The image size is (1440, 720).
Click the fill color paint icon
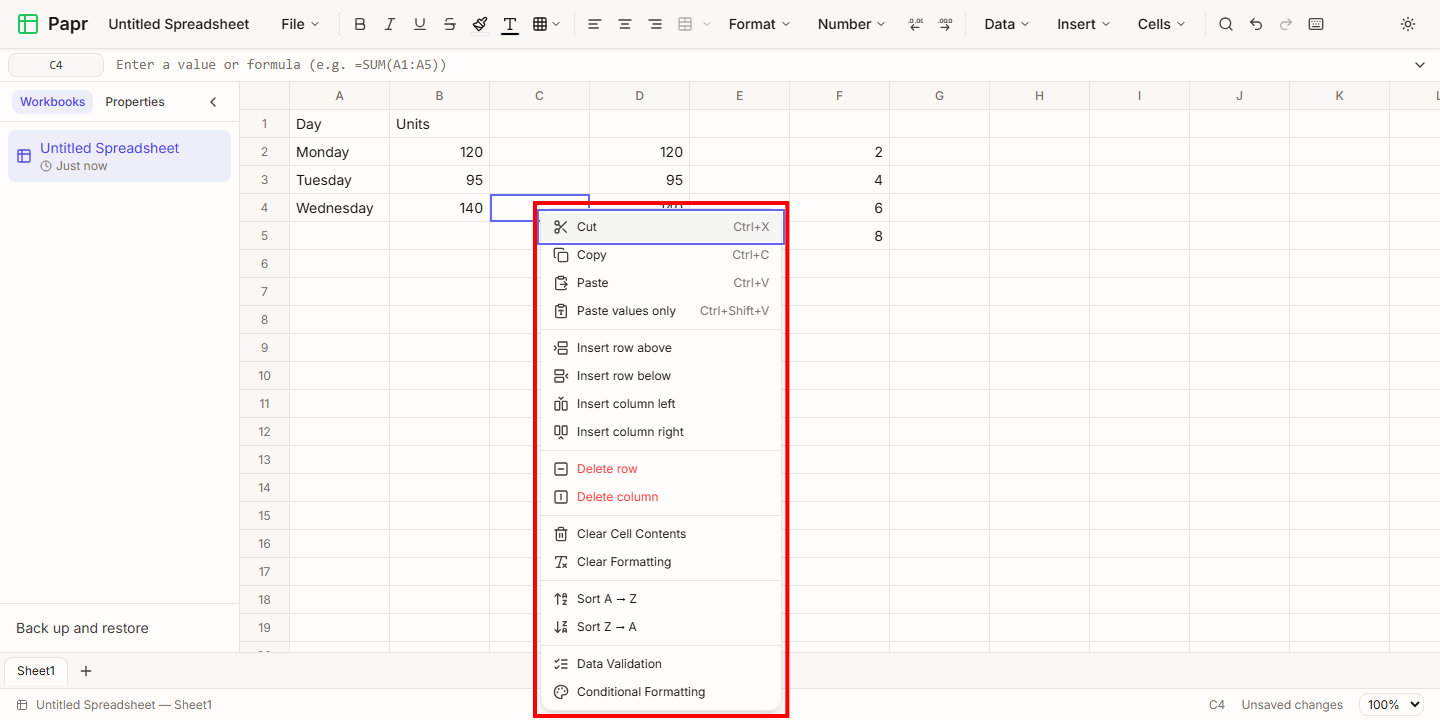click(x=480, y=24)
